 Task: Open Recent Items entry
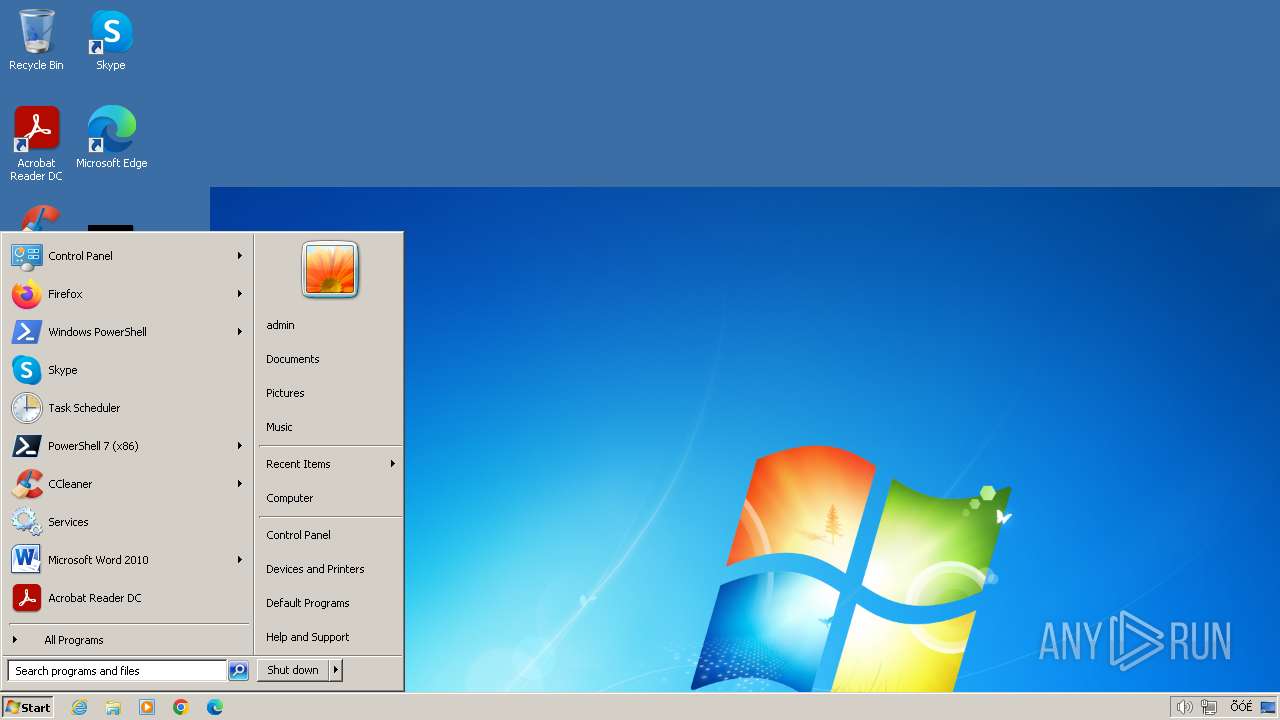[x=330, y=464]
